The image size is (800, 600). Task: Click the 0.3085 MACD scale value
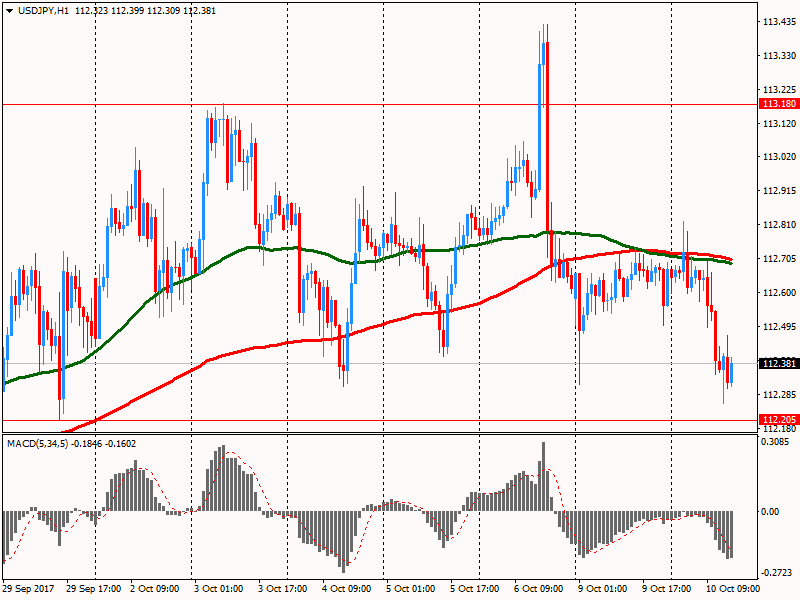(774, 442)
